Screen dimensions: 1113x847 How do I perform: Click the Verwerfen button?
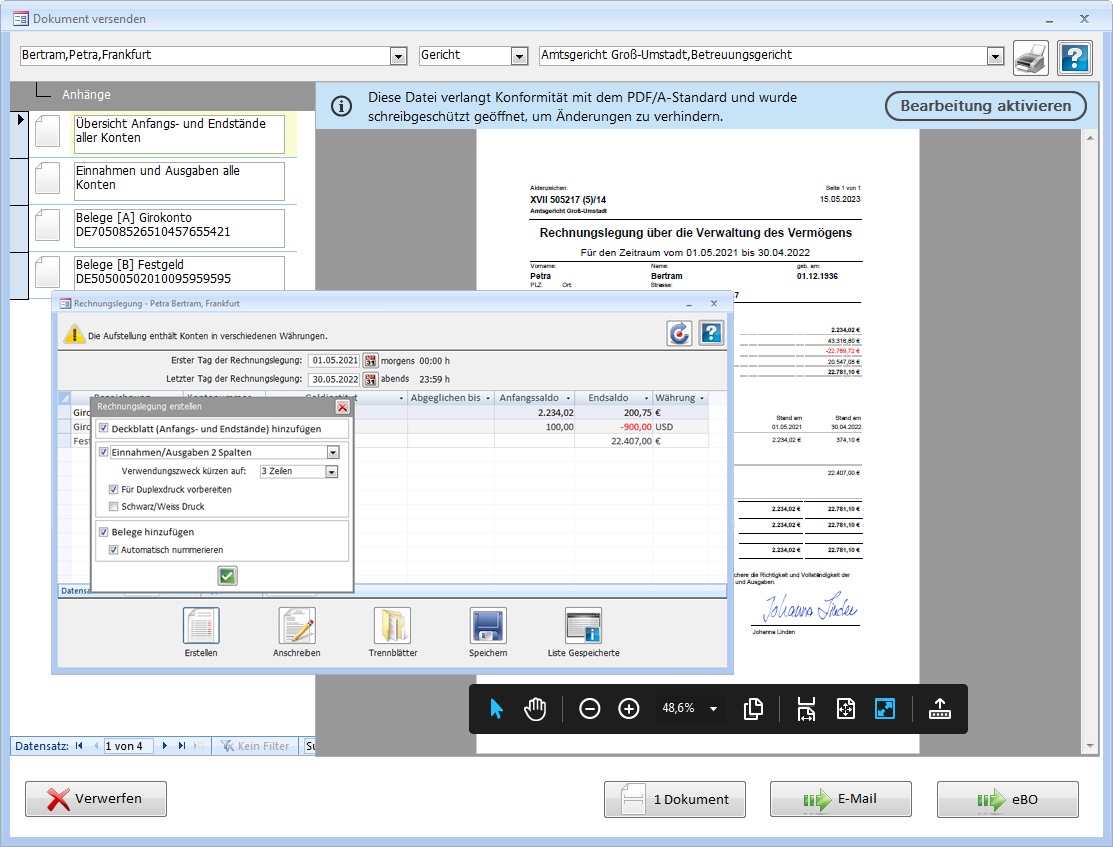[x=96, y=799]
